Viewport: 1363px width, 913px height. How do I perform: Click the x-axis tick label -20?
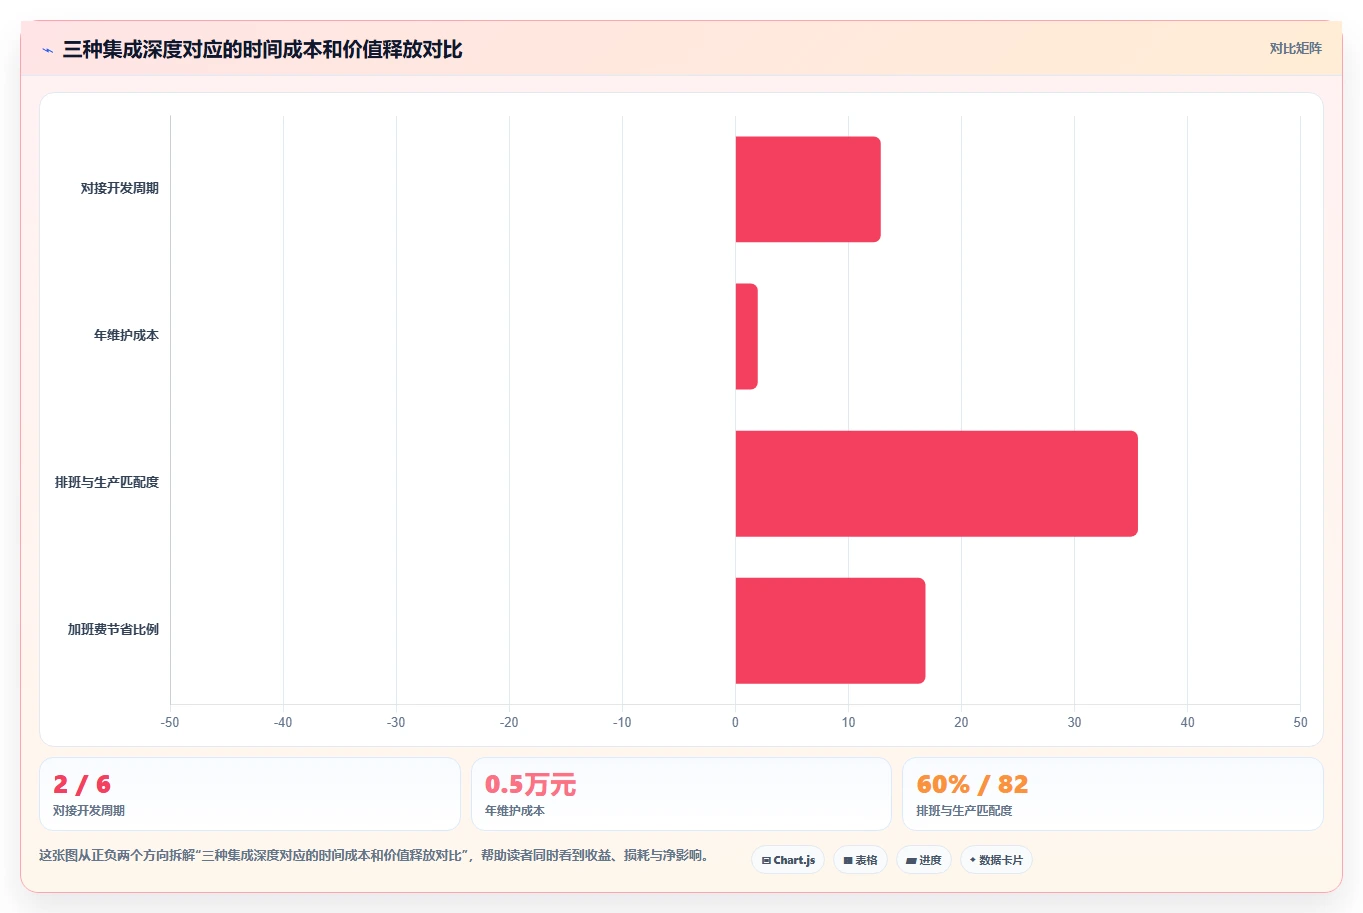[509, 722]
